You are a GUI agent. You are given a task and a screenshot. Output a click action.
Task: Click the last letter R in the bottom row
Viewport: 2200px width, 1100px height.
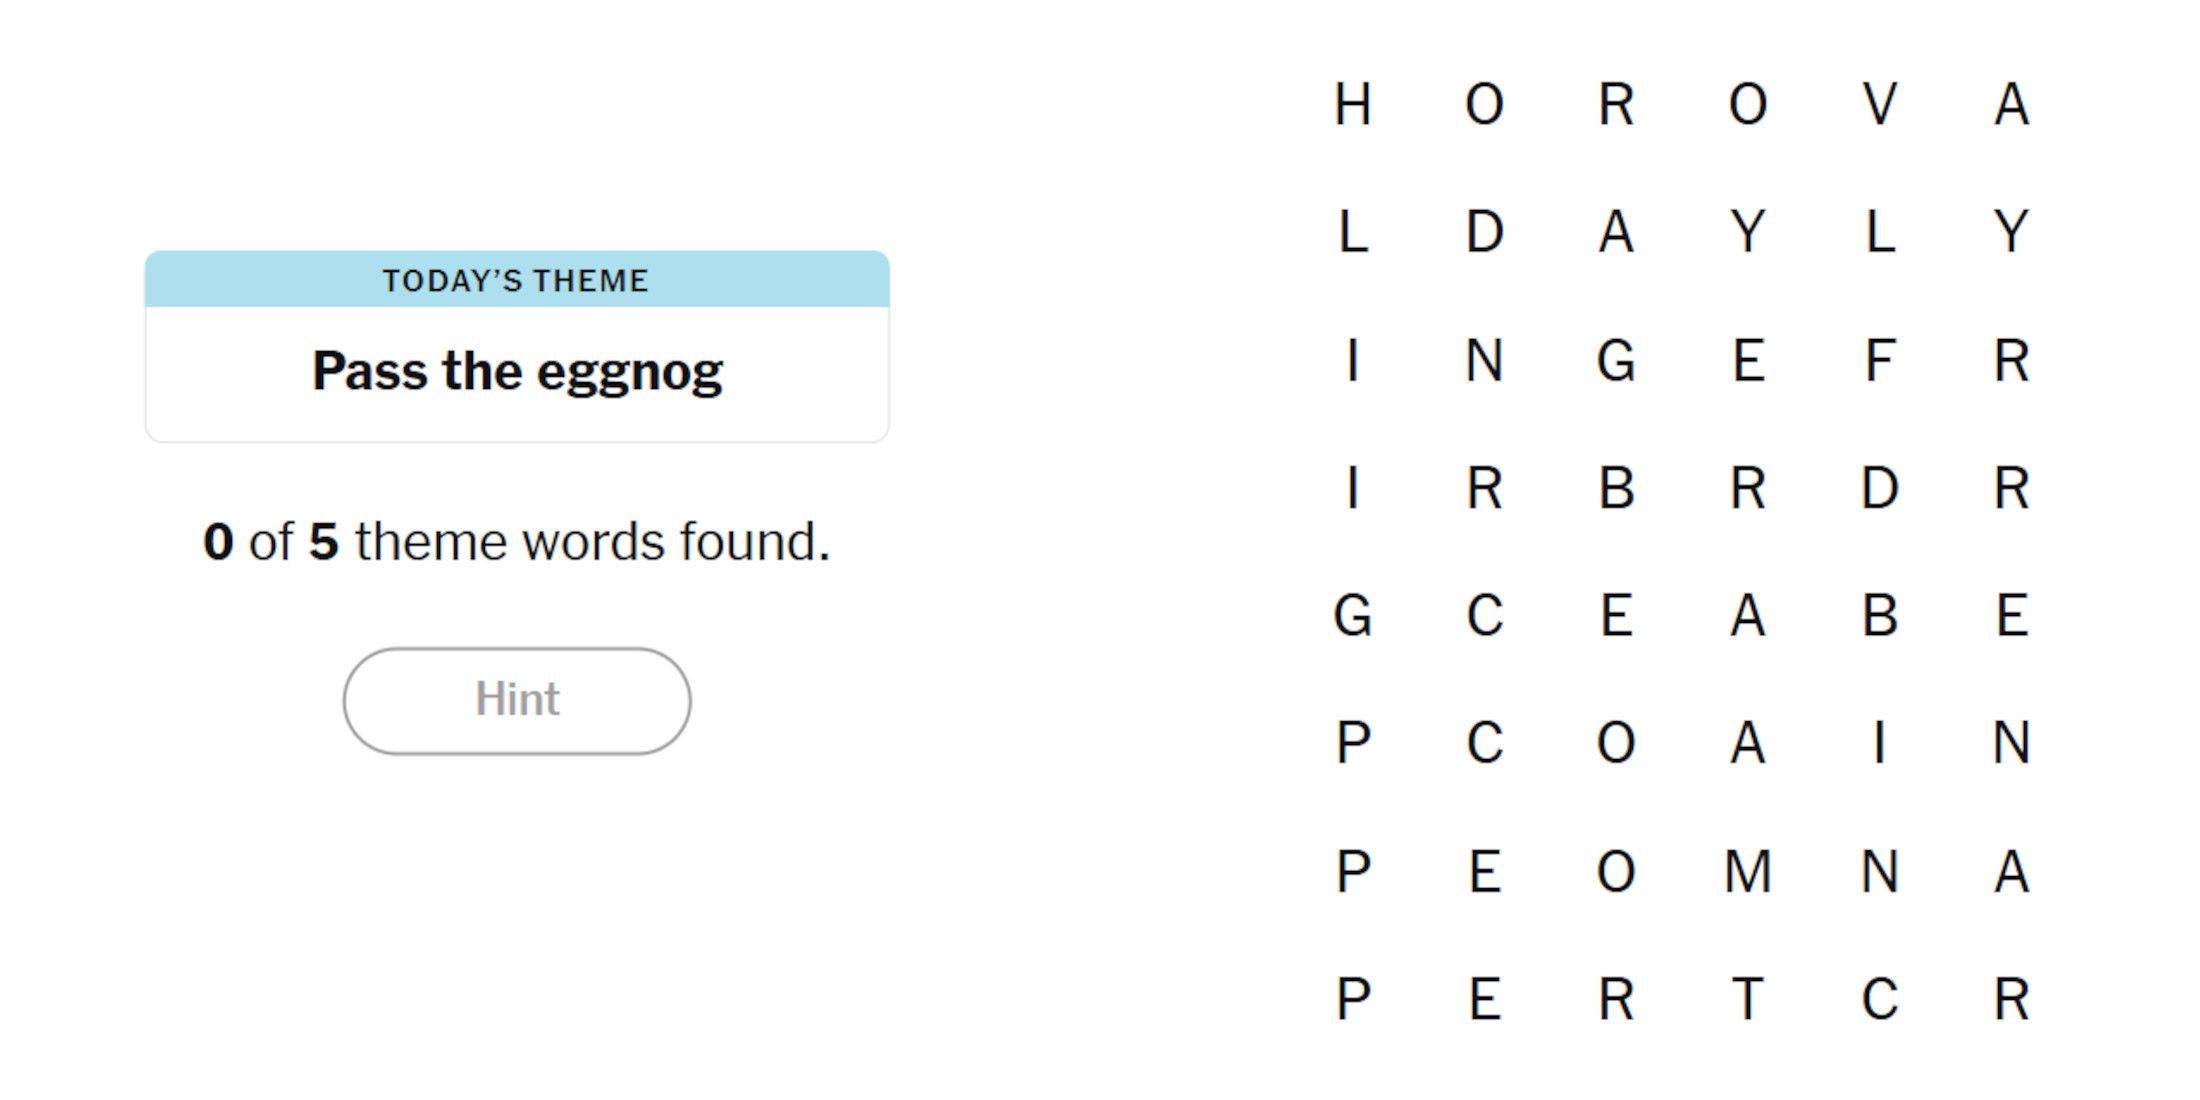click(2011, 999)
